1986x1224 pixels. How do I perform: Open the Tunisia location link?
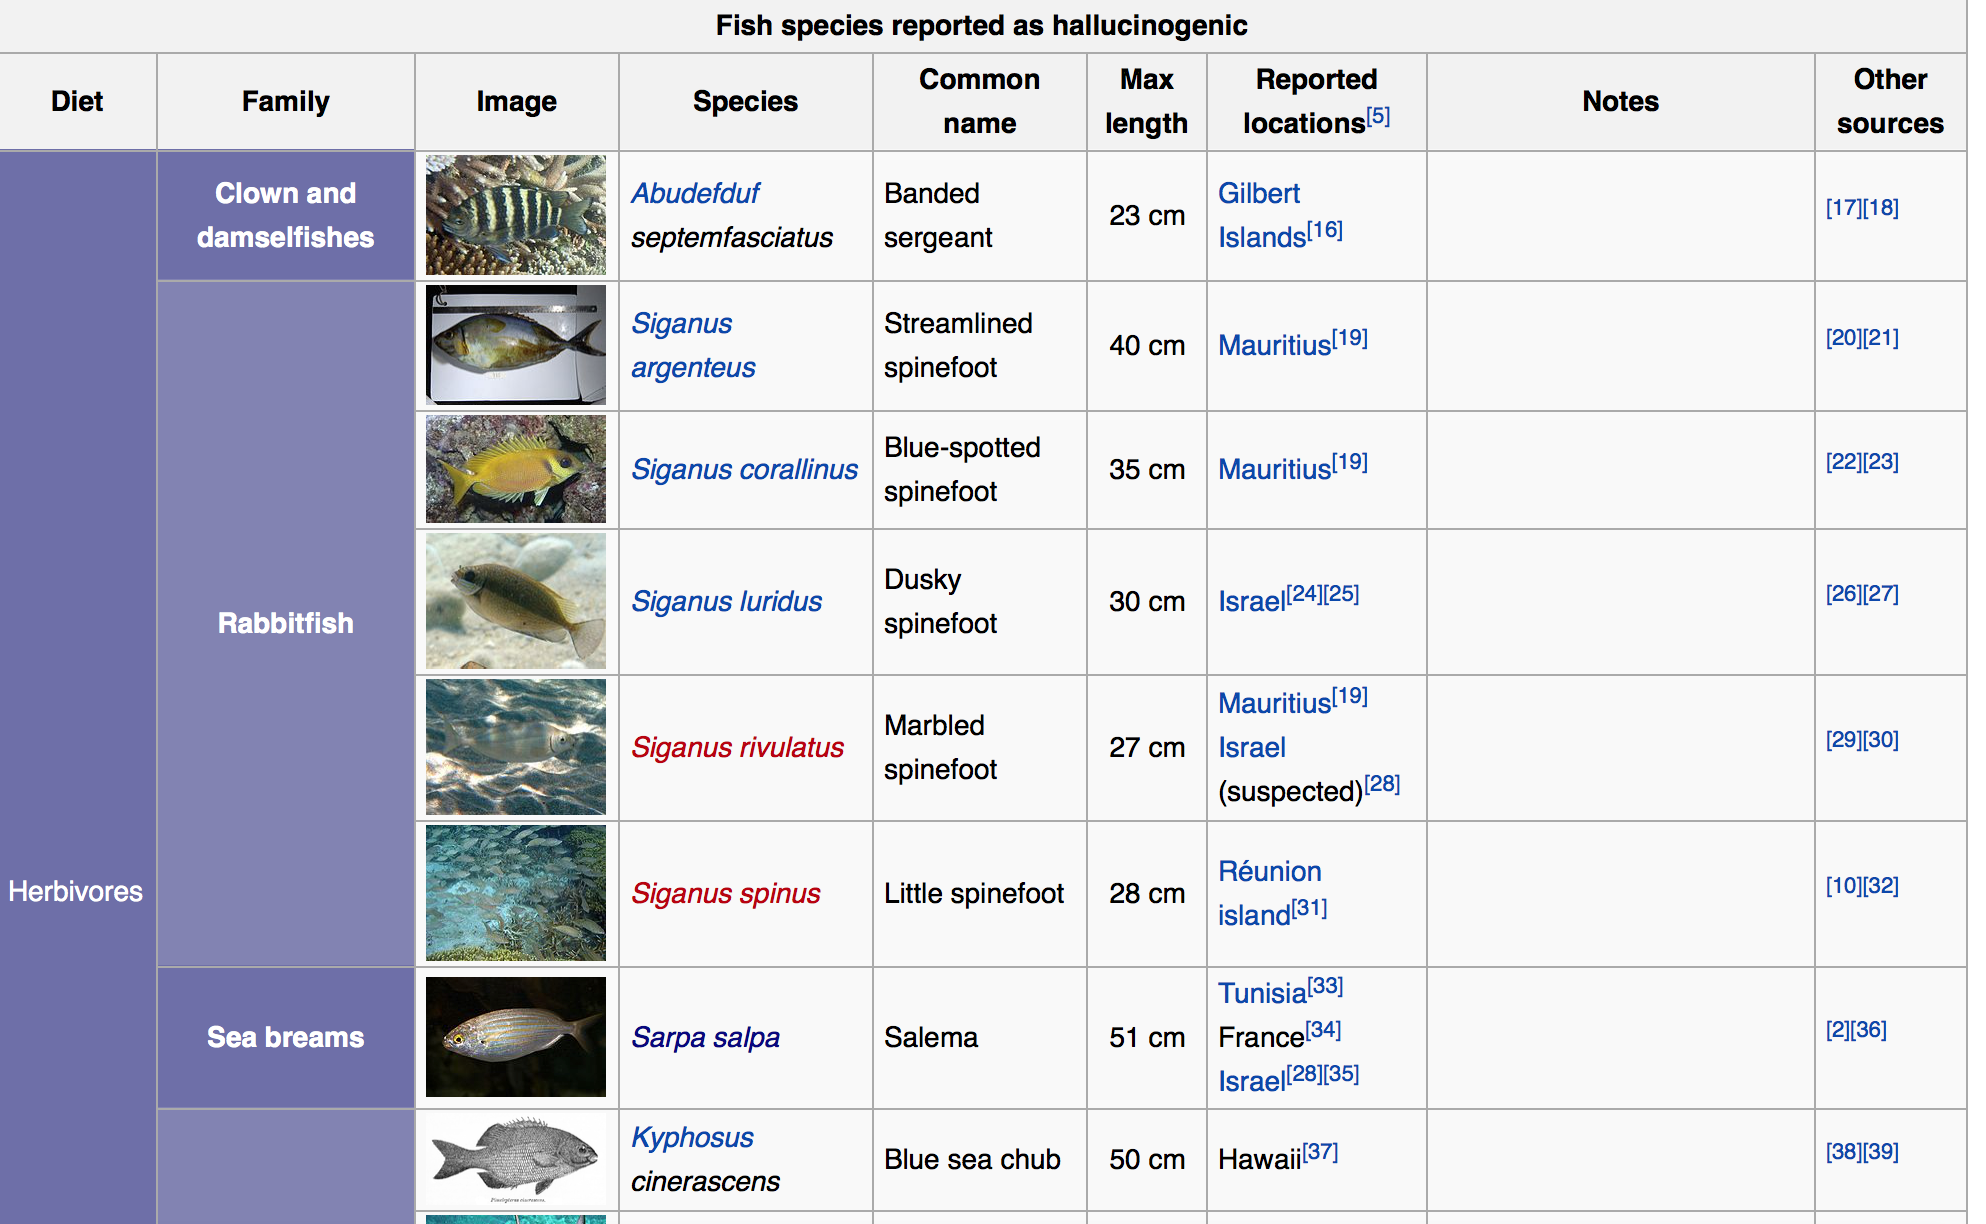coord(1262,993)
